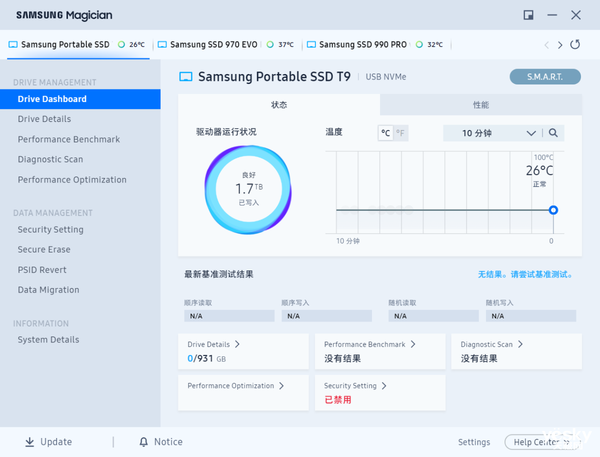Expand the Security Setting card chevron
Viewport: 600px width, 457px height.
coord(384,385)
